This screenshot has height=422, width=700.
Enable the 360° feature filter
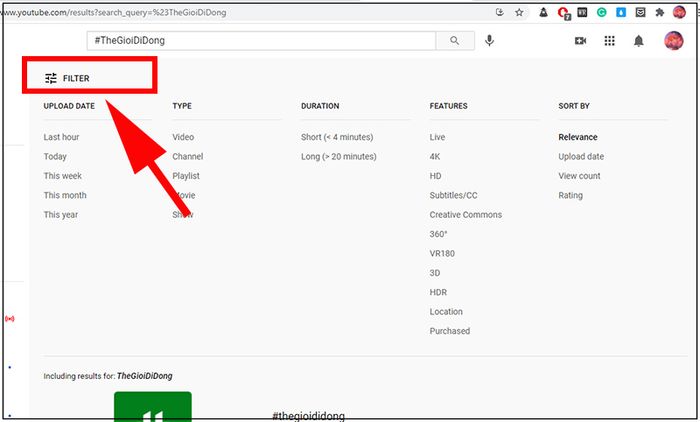click(x=438, y=234)
